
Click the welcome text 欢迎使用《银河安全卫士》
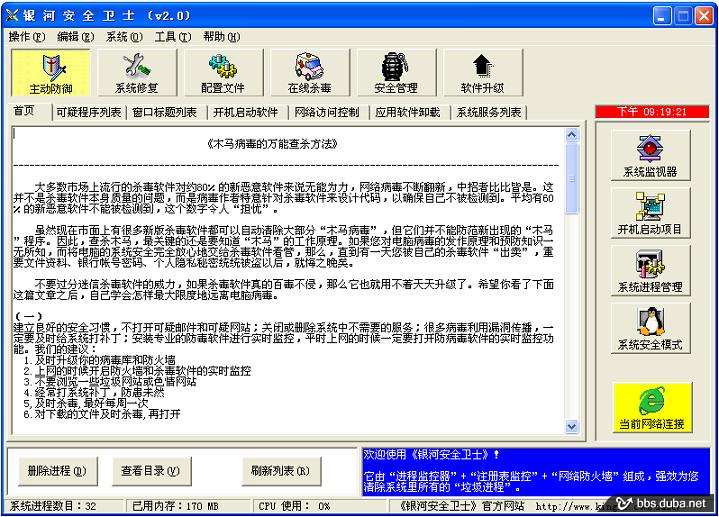(x=431, y=455)
